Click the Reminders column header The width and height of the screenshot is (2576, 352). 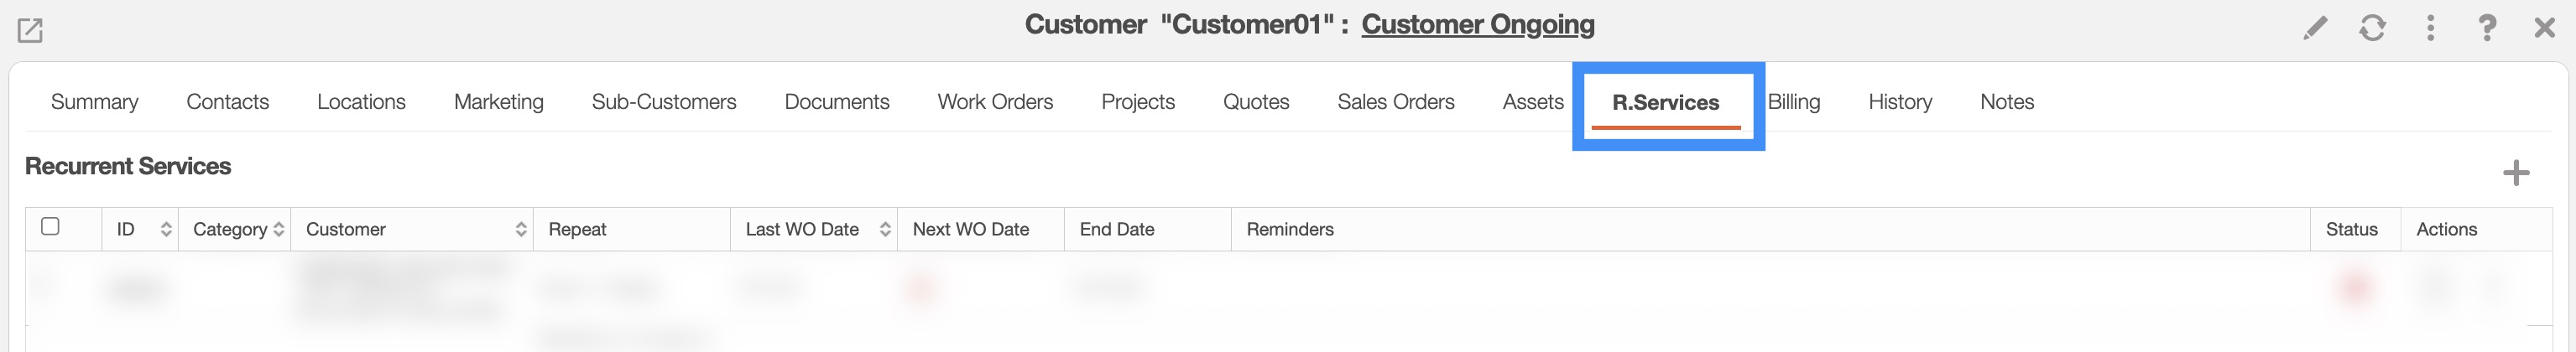(1290, 230)
